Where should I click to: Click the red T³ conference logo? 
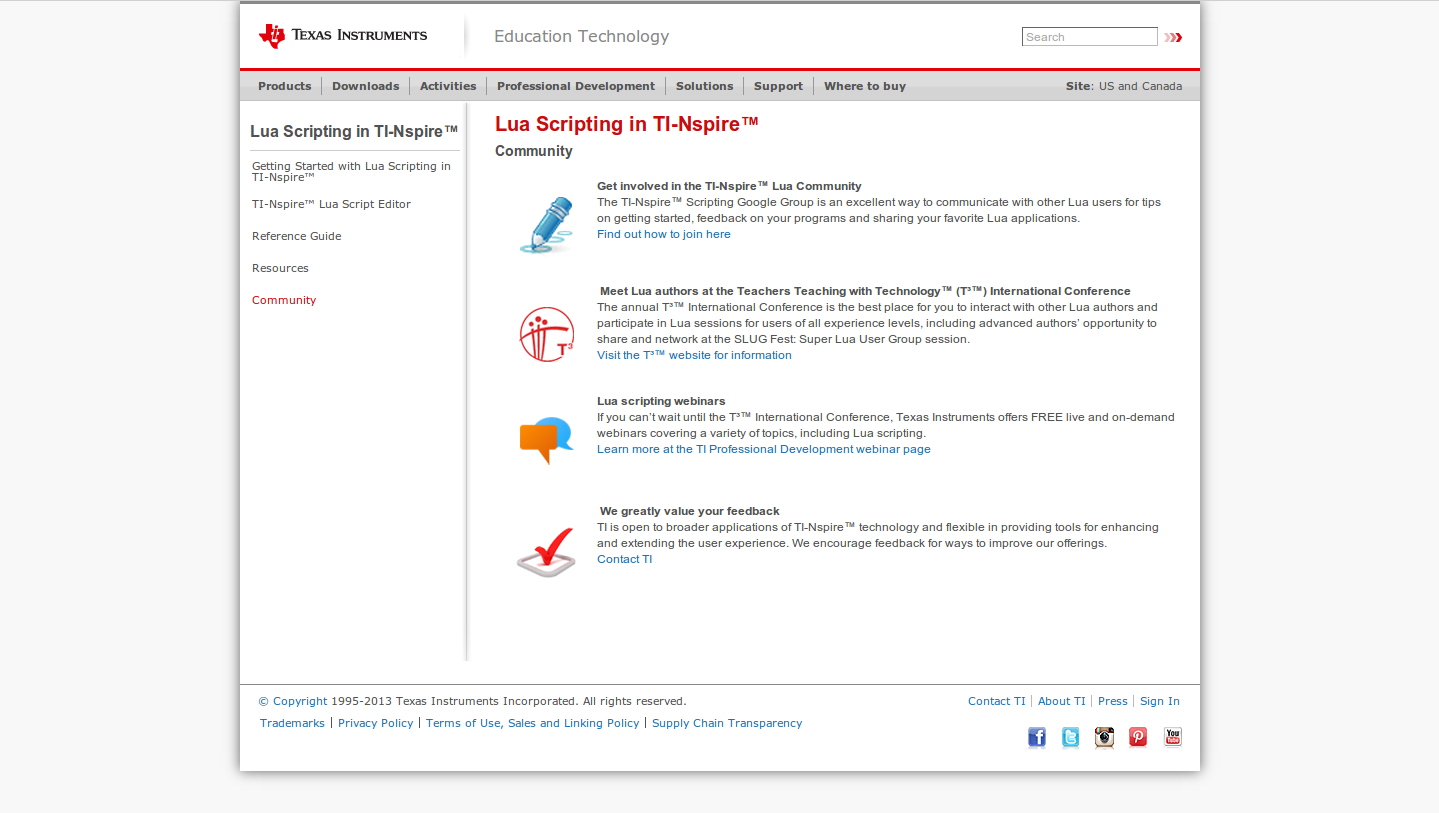click(x=547, y=334)
